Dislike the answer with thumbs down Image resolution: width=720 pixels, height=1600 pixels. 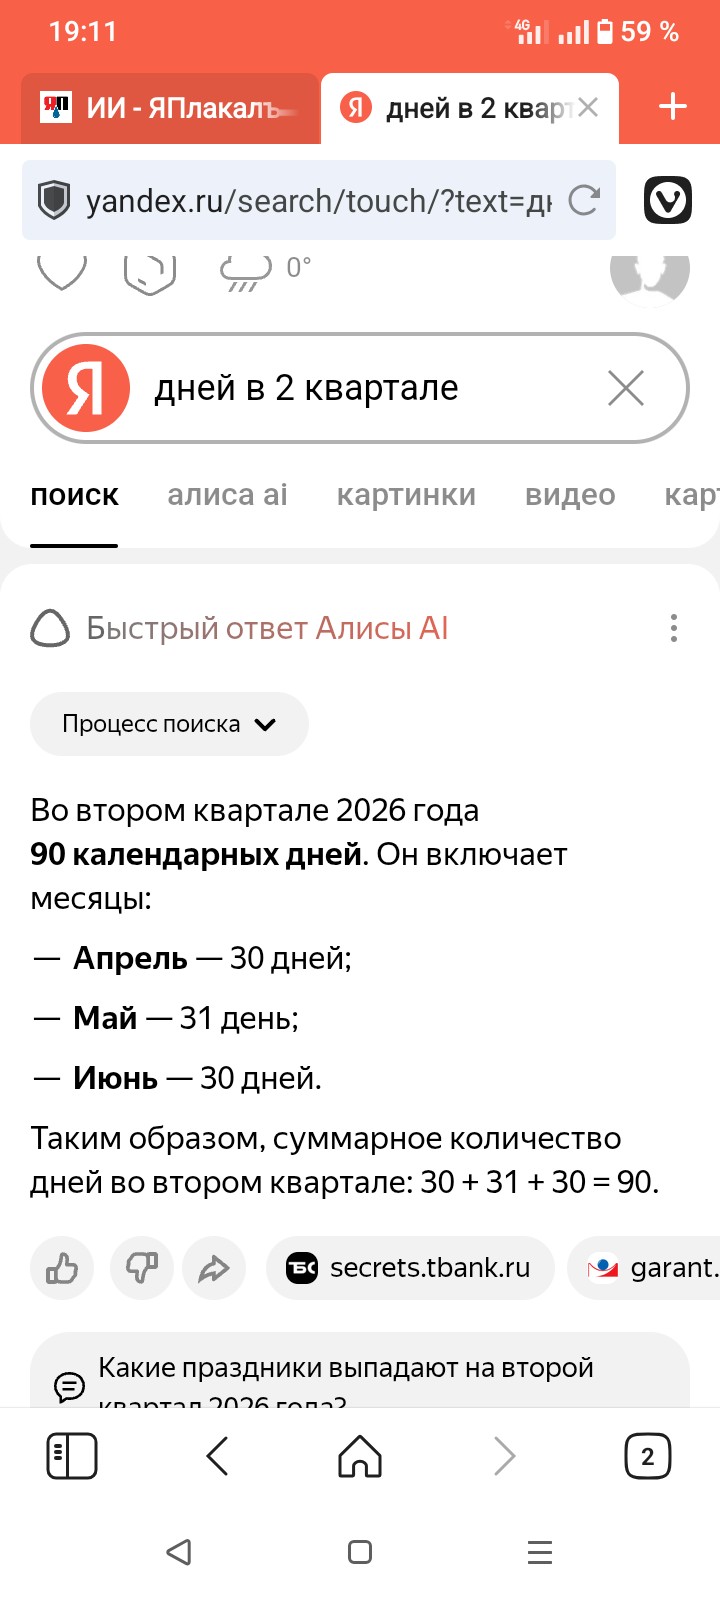[141, 1268]
